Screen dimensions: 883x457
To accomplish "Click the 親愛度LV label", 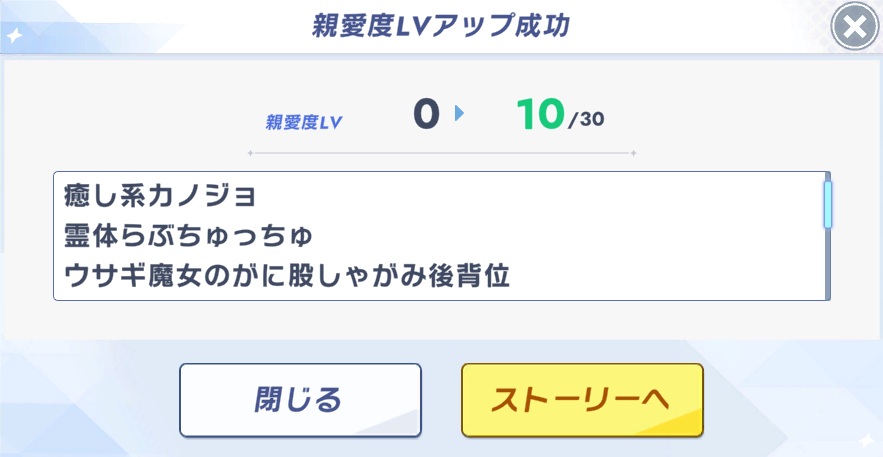I will tap(304, 123).
